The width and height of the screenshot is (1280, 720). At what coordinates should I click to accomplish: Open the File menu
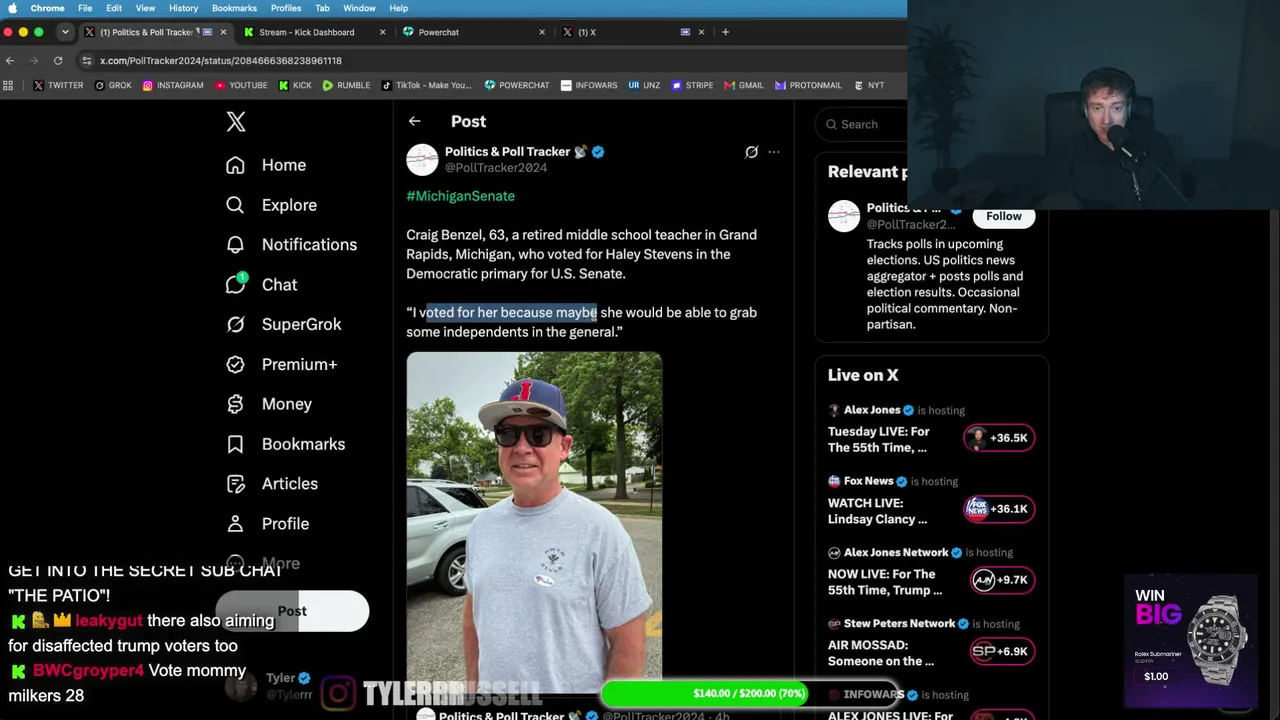coord(85,8)
